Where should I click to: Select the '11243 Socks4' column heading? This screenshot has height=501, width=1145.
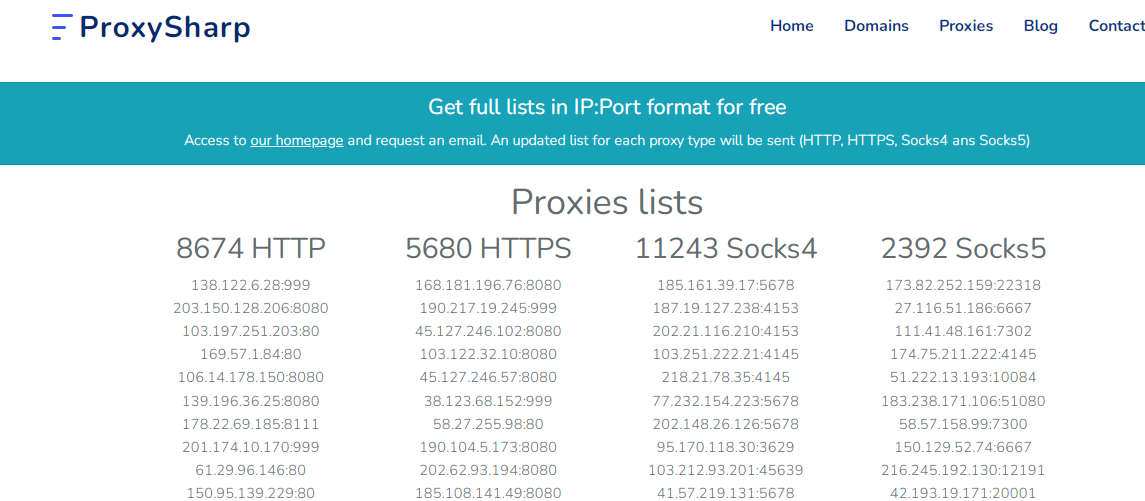pos(726,249)
